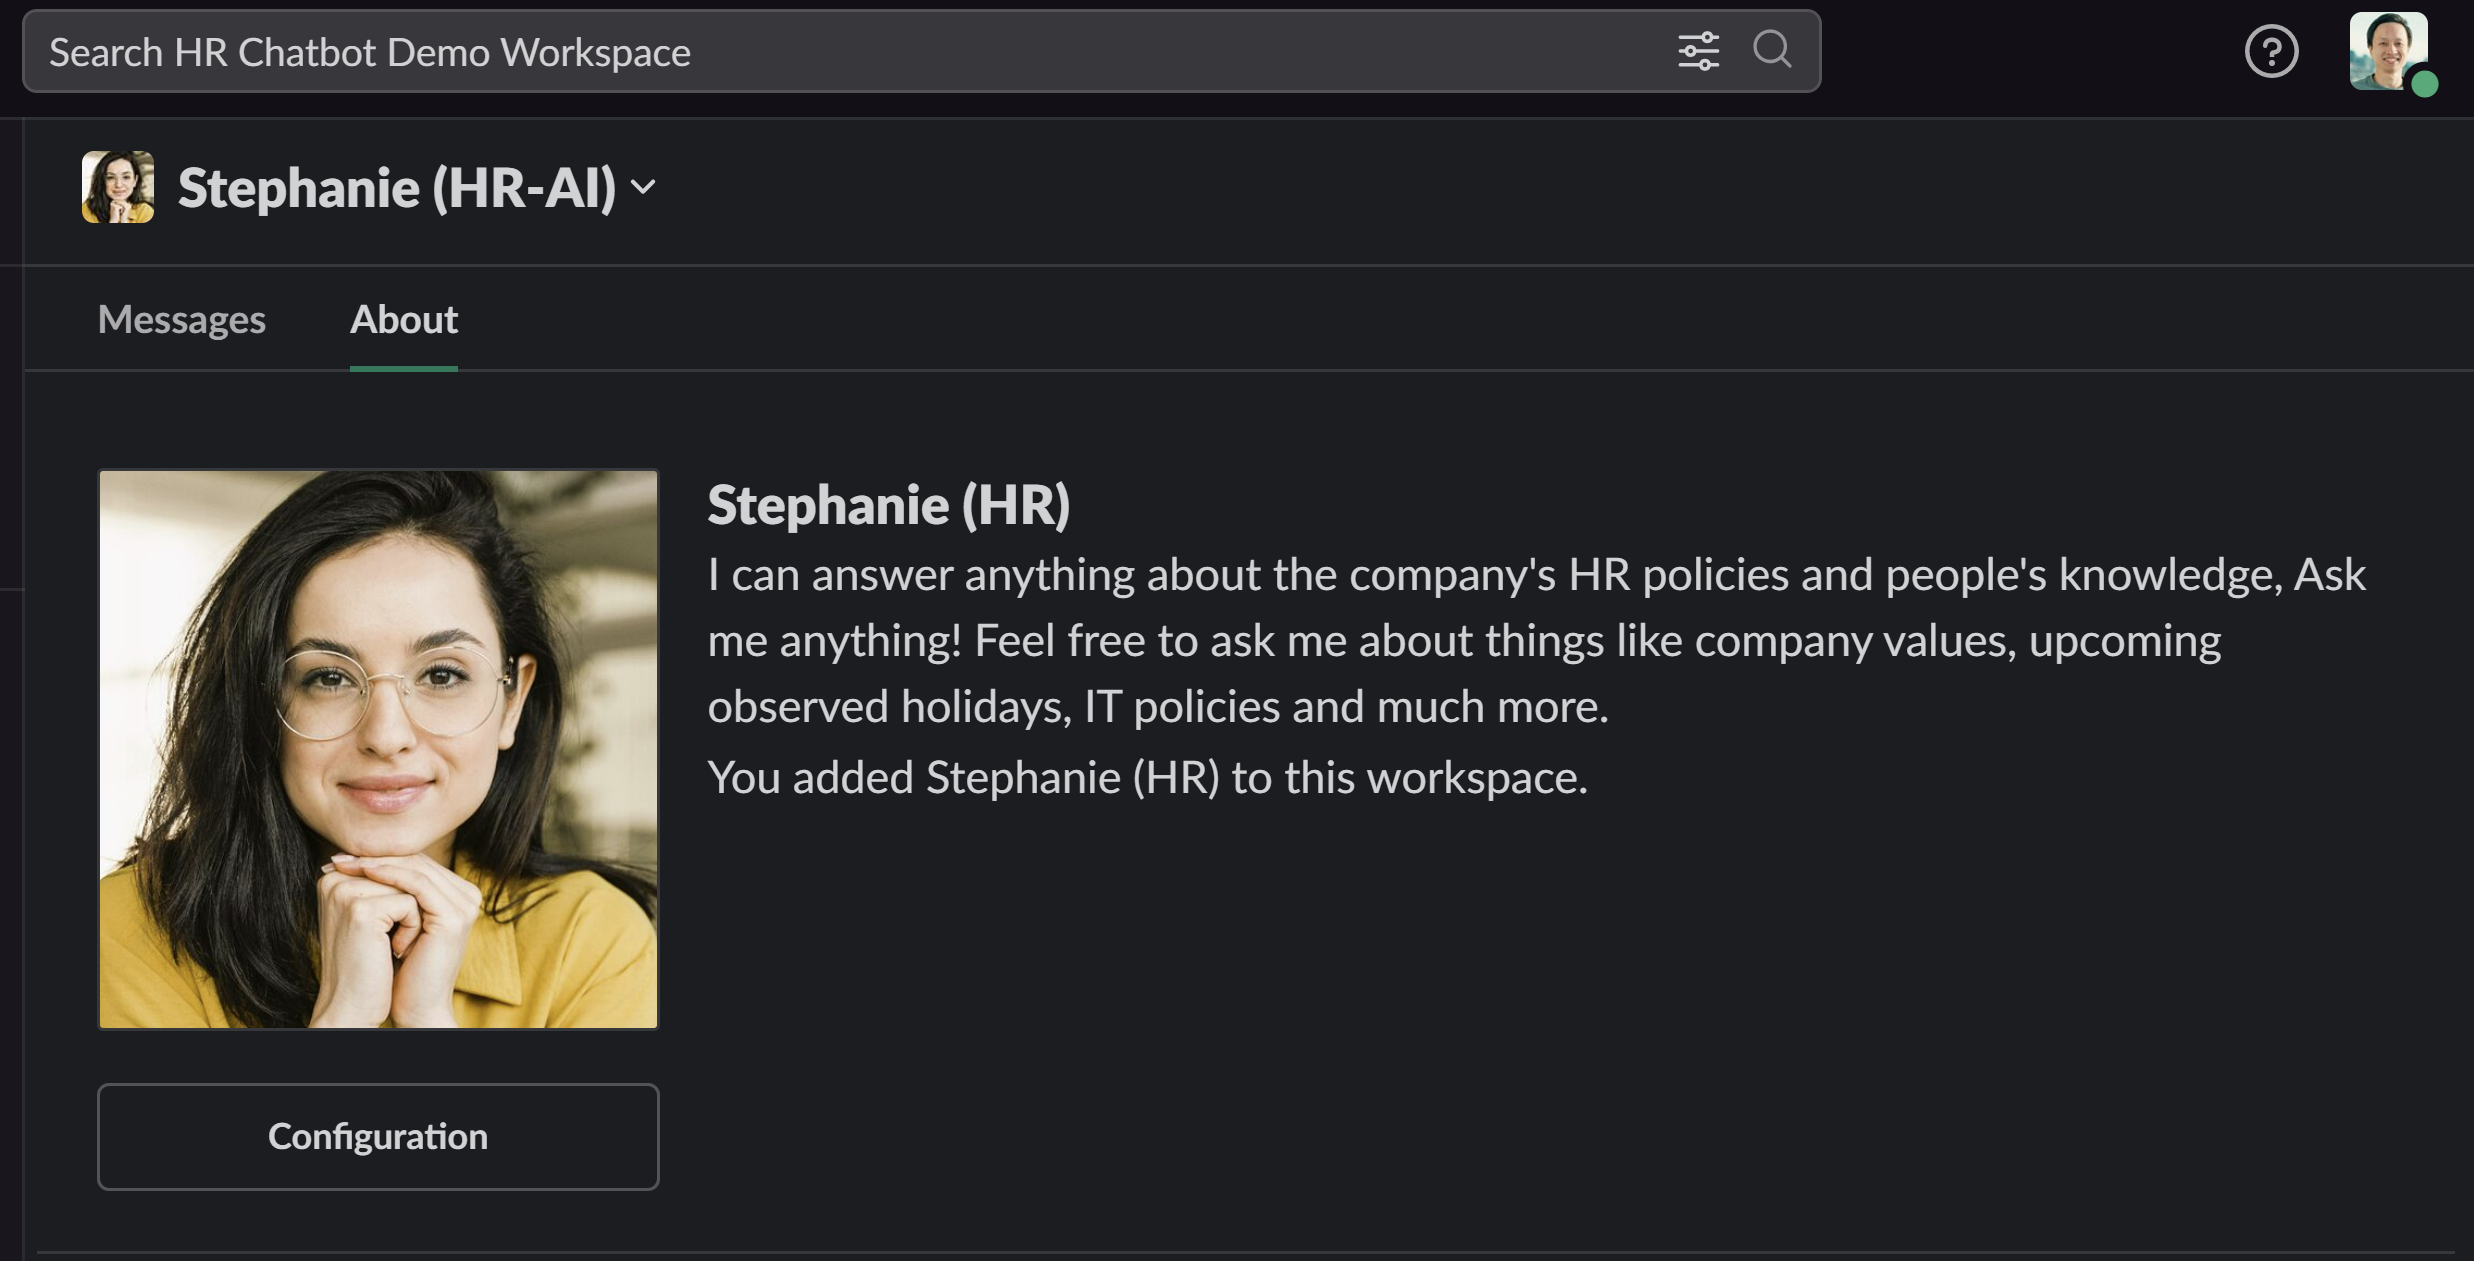
Task: Click the Configuration button
Action: point(378,1137)
